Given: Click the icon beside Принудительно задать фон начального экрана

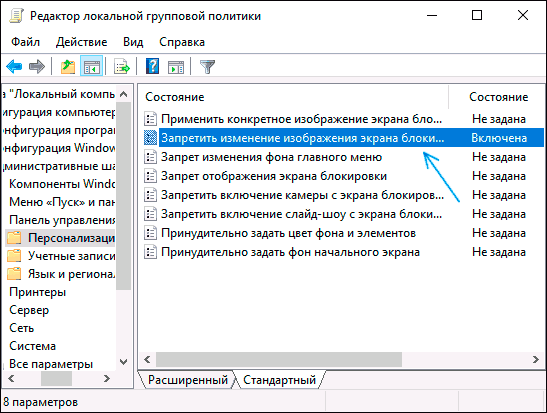Looking at the screenshot, I should [x=150, y=252].
